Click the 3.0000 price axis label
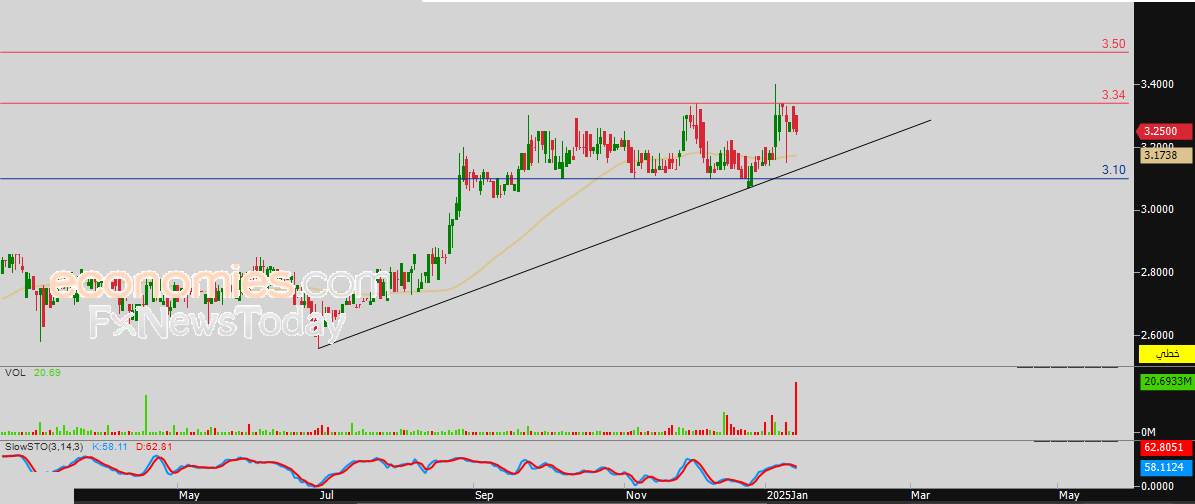 click(x=1155, y=209)
